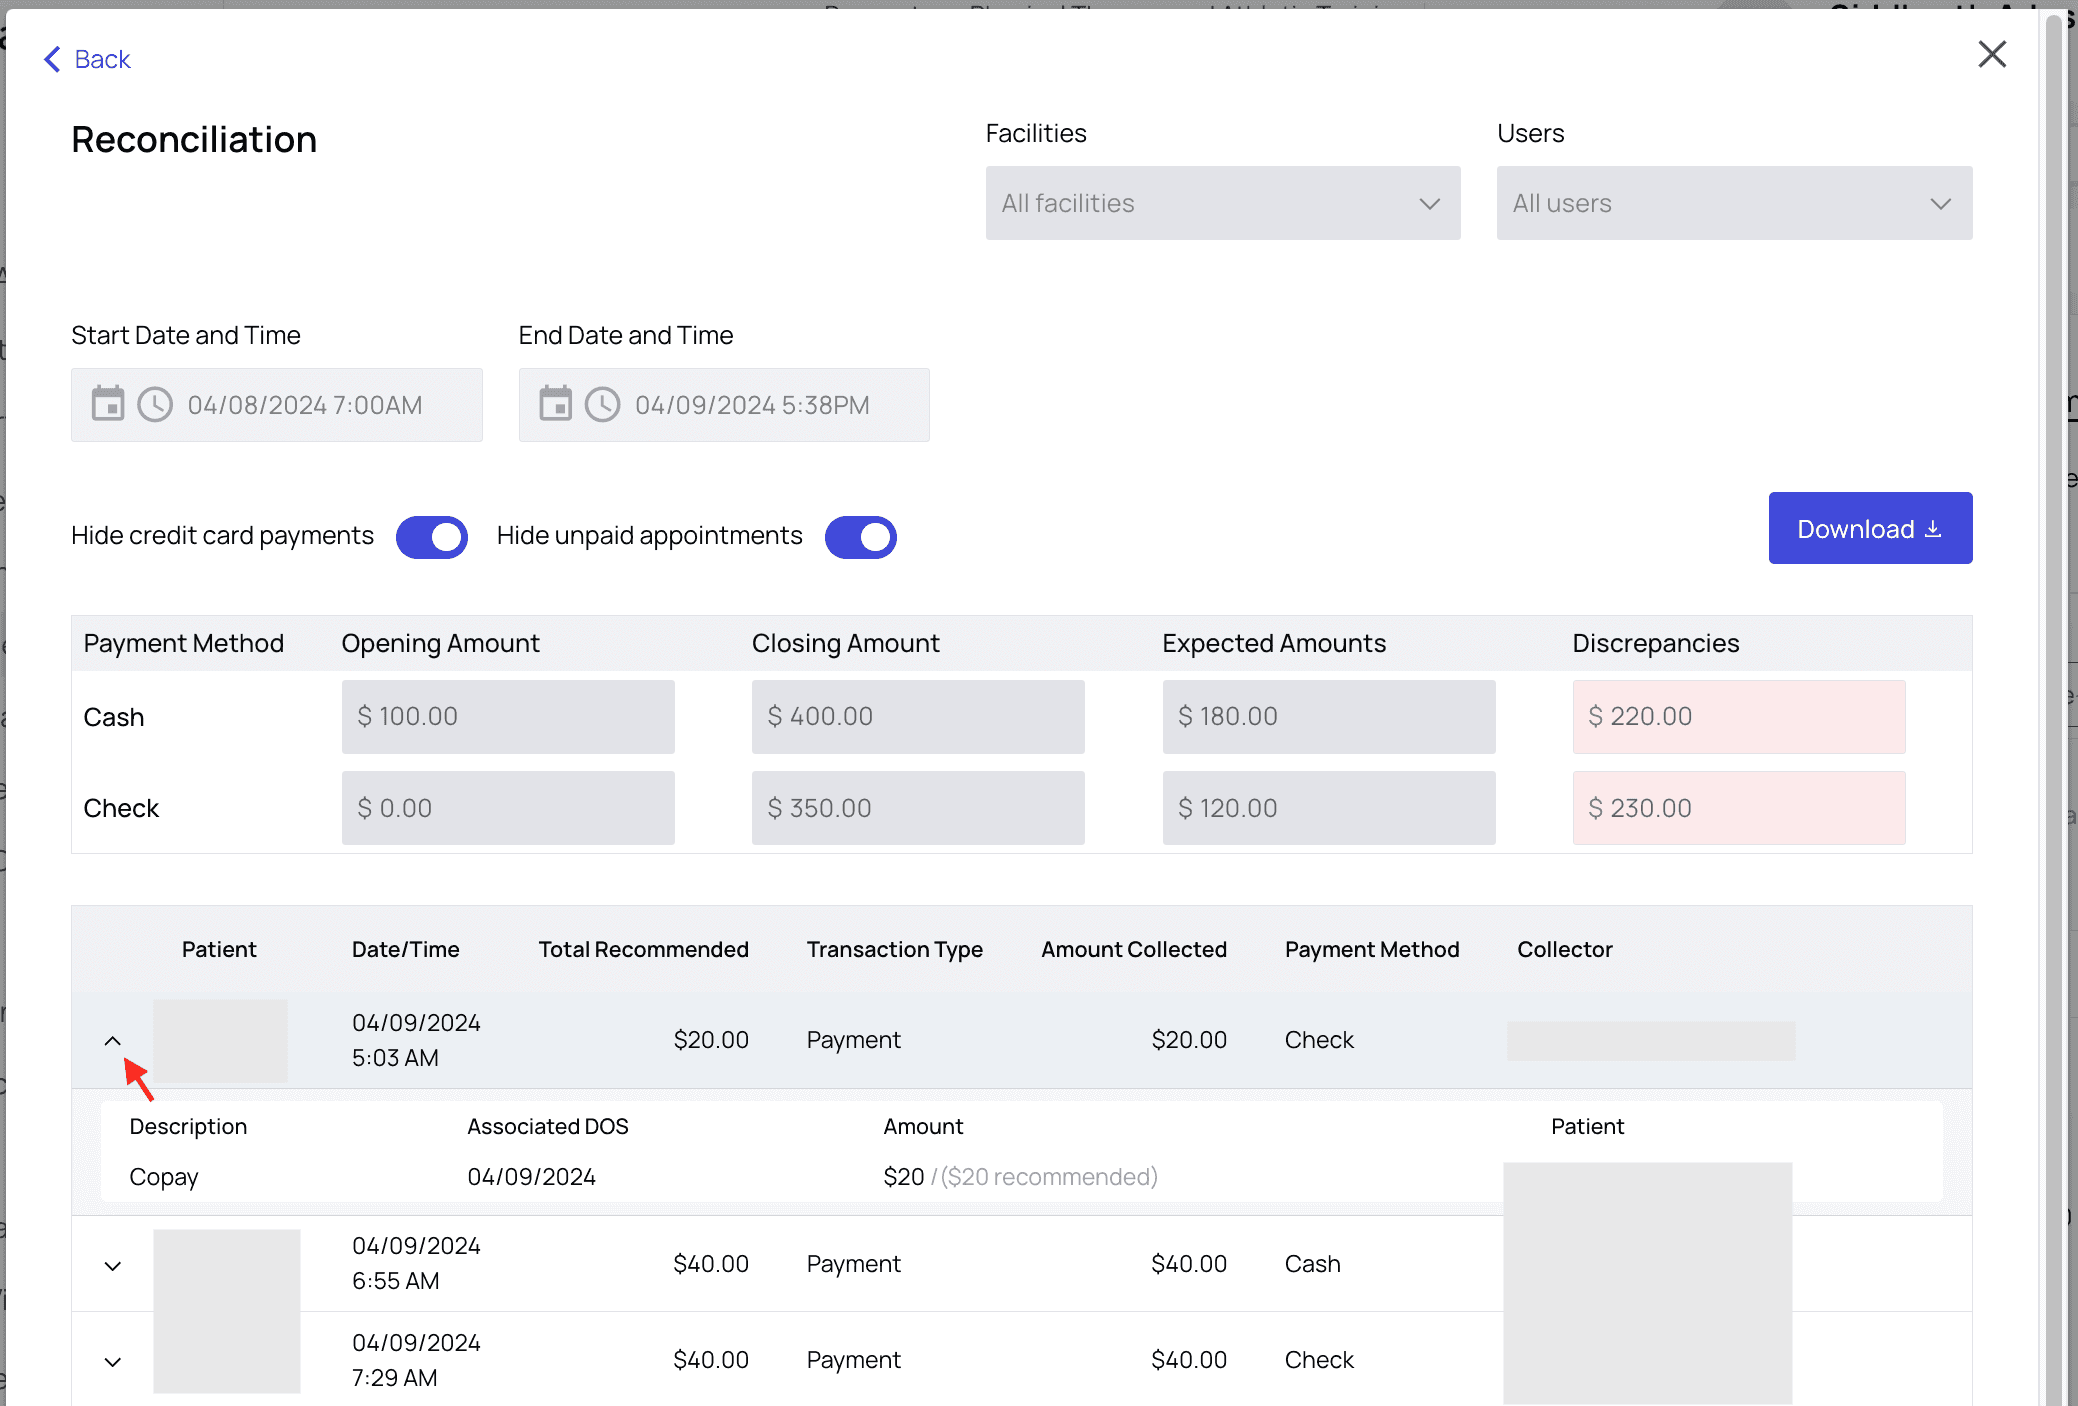Collapse the 5:03 AM payment row

113,1041
